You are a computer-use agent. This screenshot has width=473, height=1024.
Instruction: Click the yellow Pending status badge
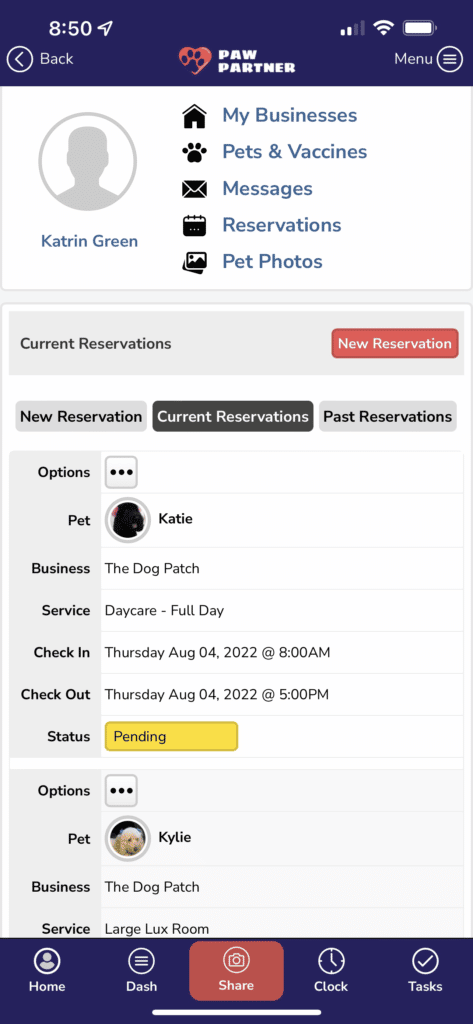click(x=171, y=737)
